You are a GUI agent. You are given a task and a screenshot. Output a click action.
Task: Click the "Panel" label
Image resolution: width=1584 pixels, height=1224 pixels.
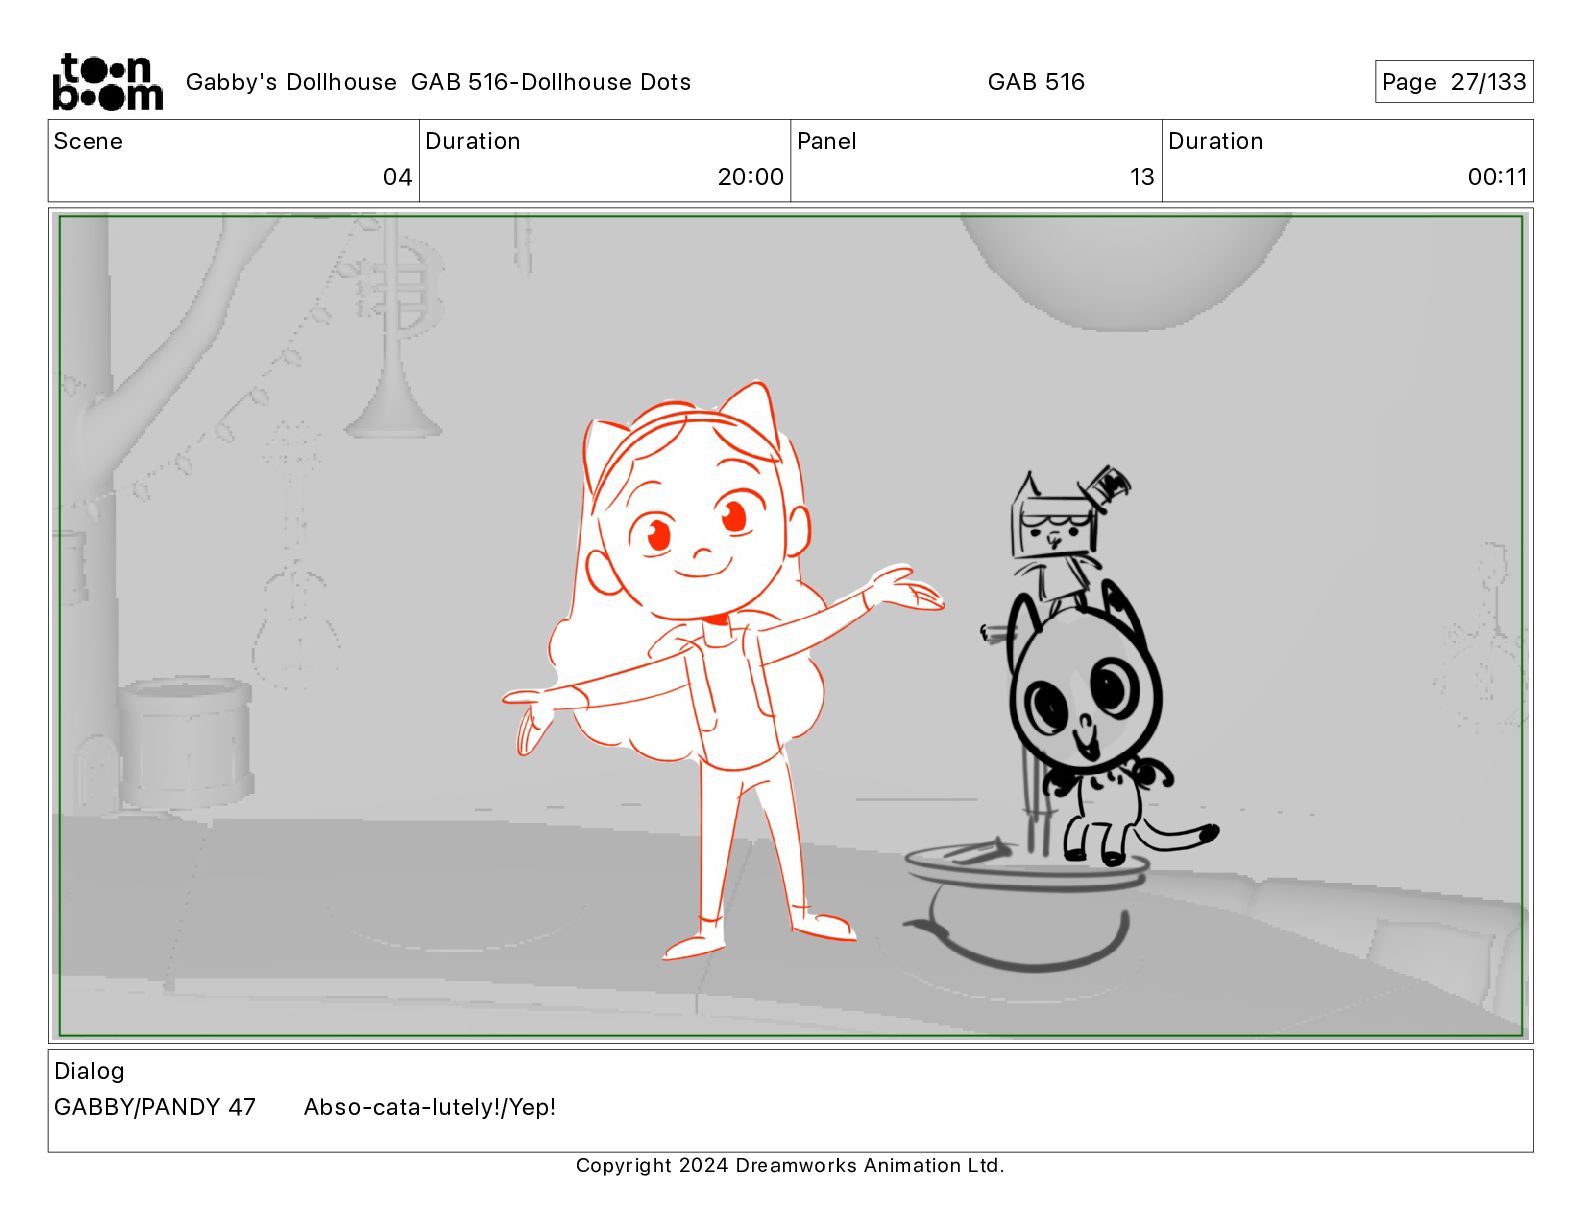pos(826,141)
